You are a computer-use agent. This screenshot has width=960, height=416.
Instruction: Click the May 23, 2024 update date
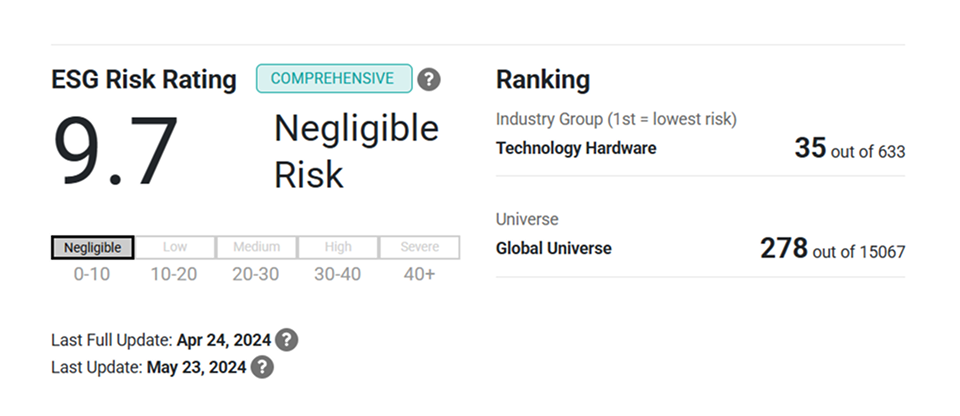[x=197, y=367]
